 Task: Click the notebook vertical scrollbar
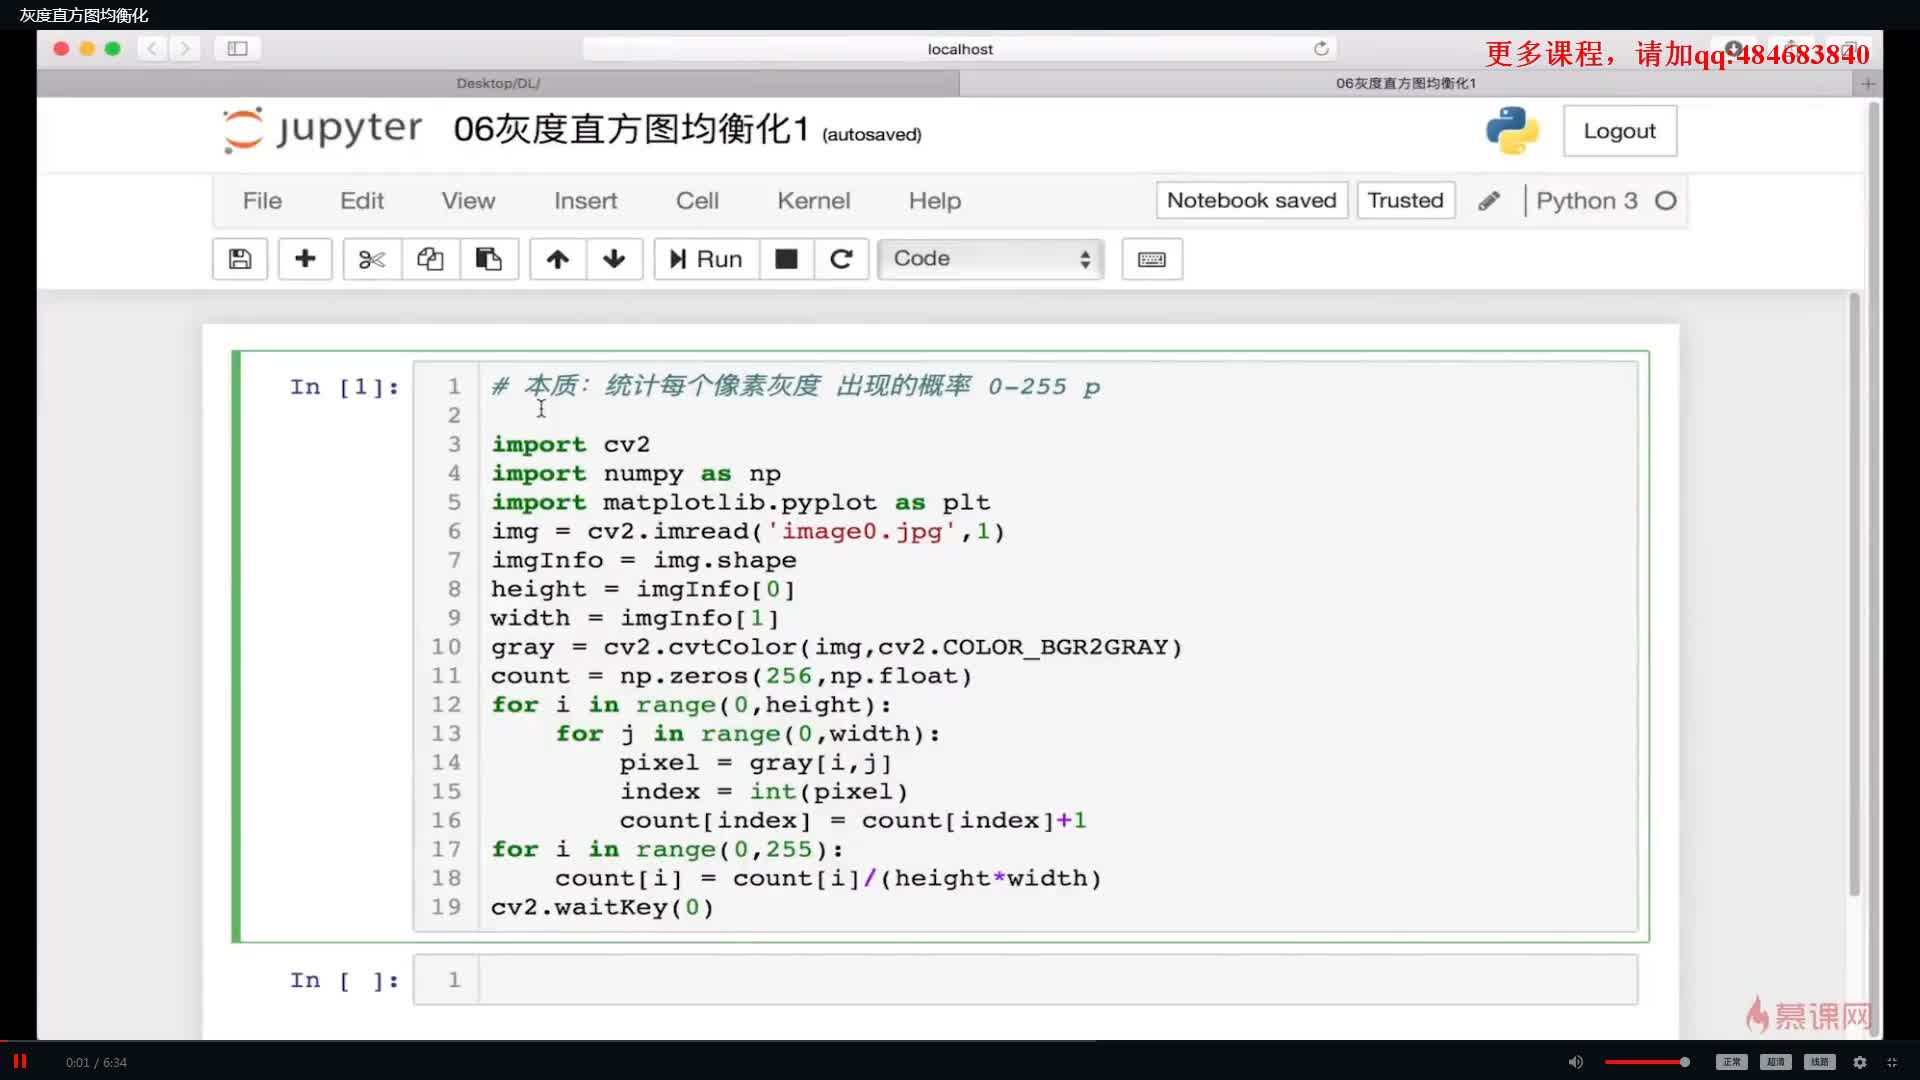tap(1854, 595)
